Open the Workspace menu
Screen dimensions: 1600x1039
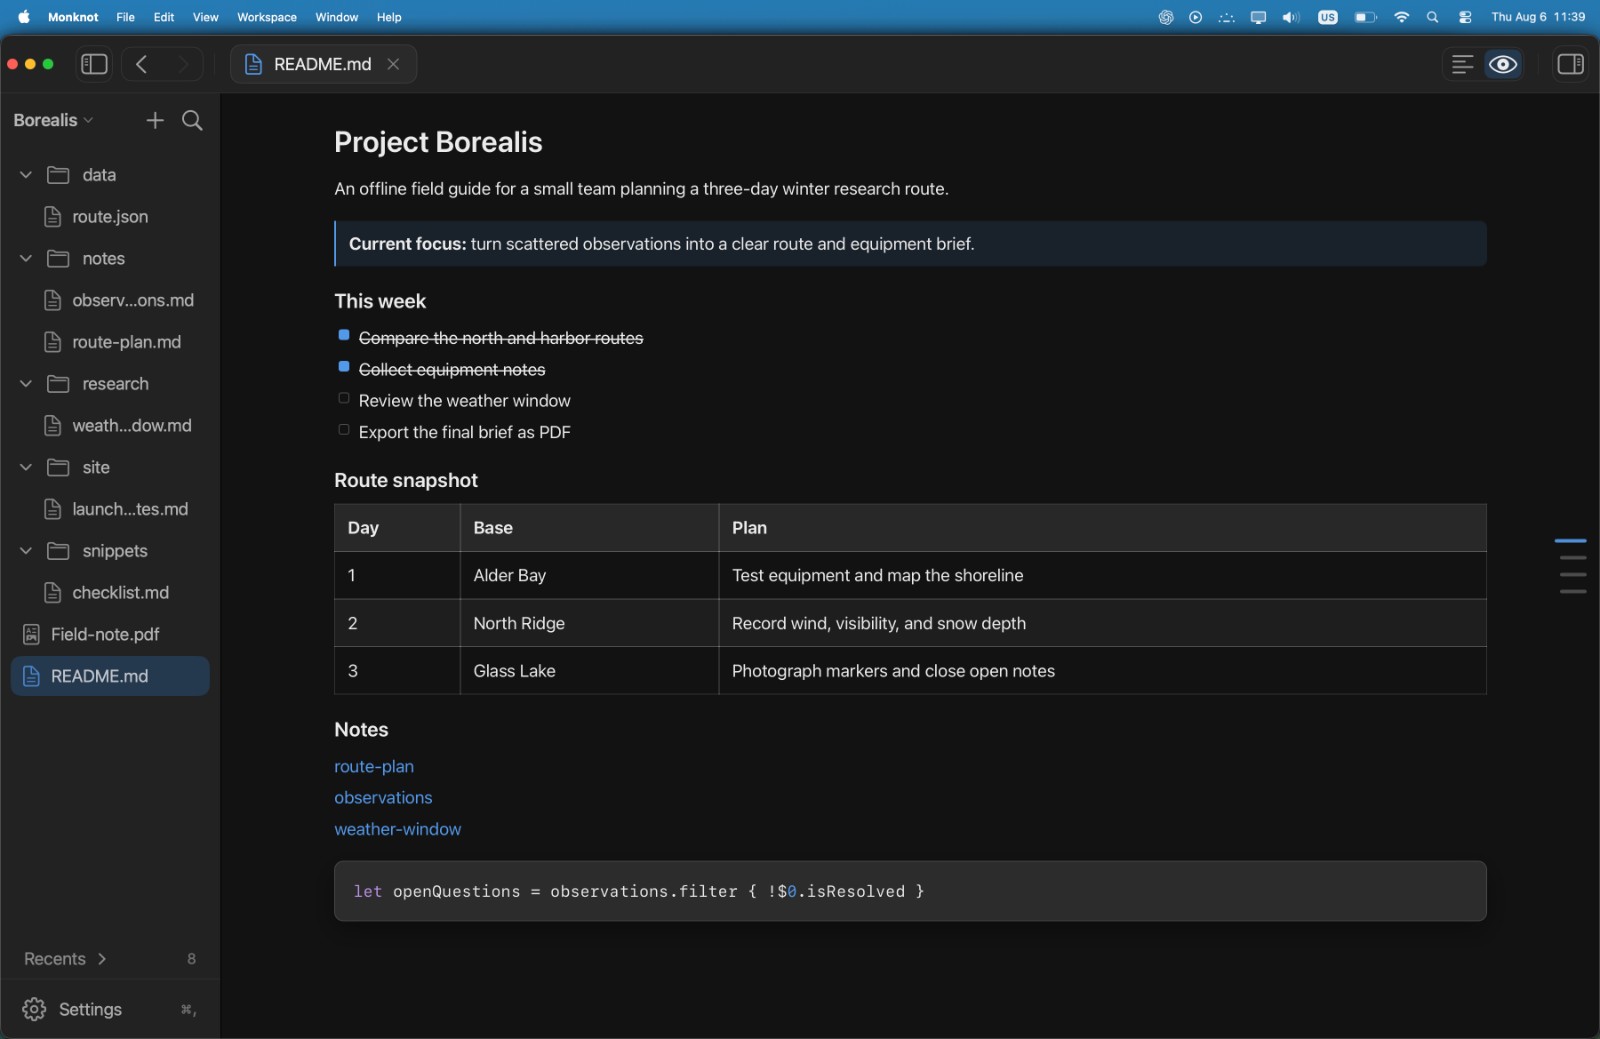267,17
